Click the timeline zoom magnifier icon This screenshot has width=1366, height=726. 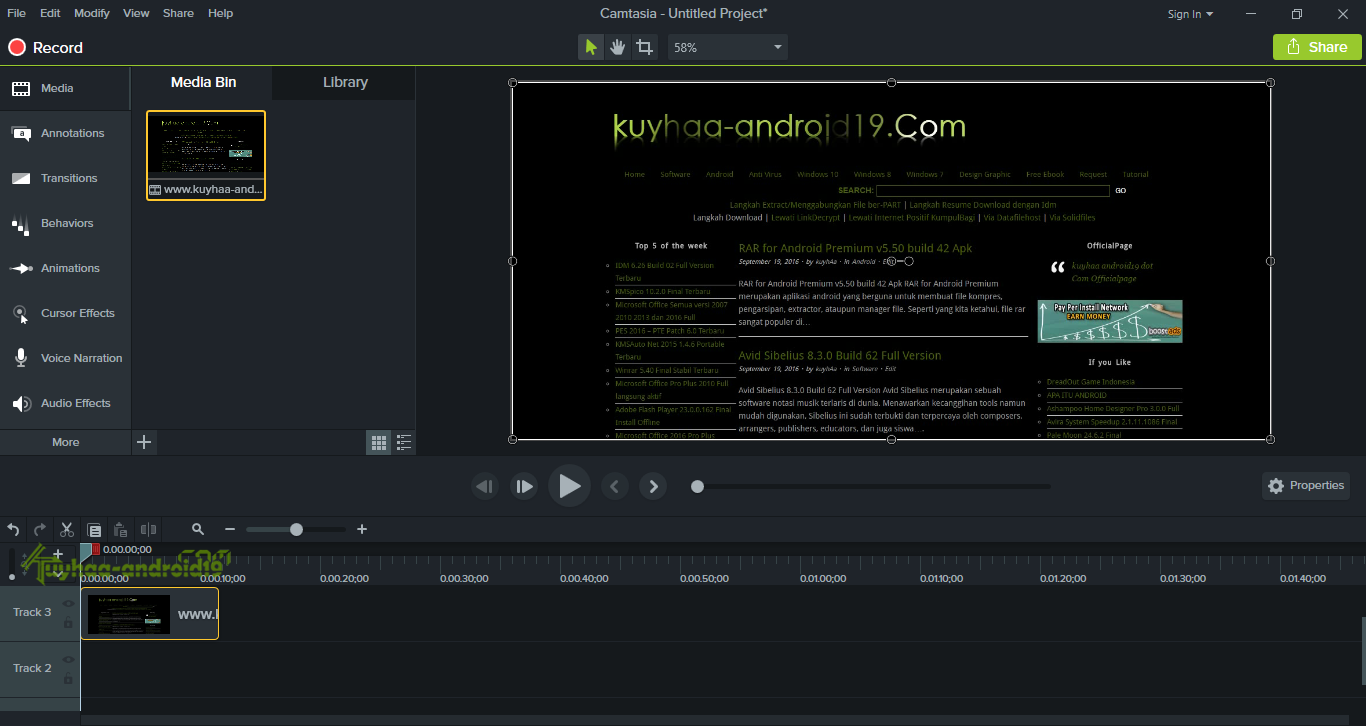(x=198, y=530)
